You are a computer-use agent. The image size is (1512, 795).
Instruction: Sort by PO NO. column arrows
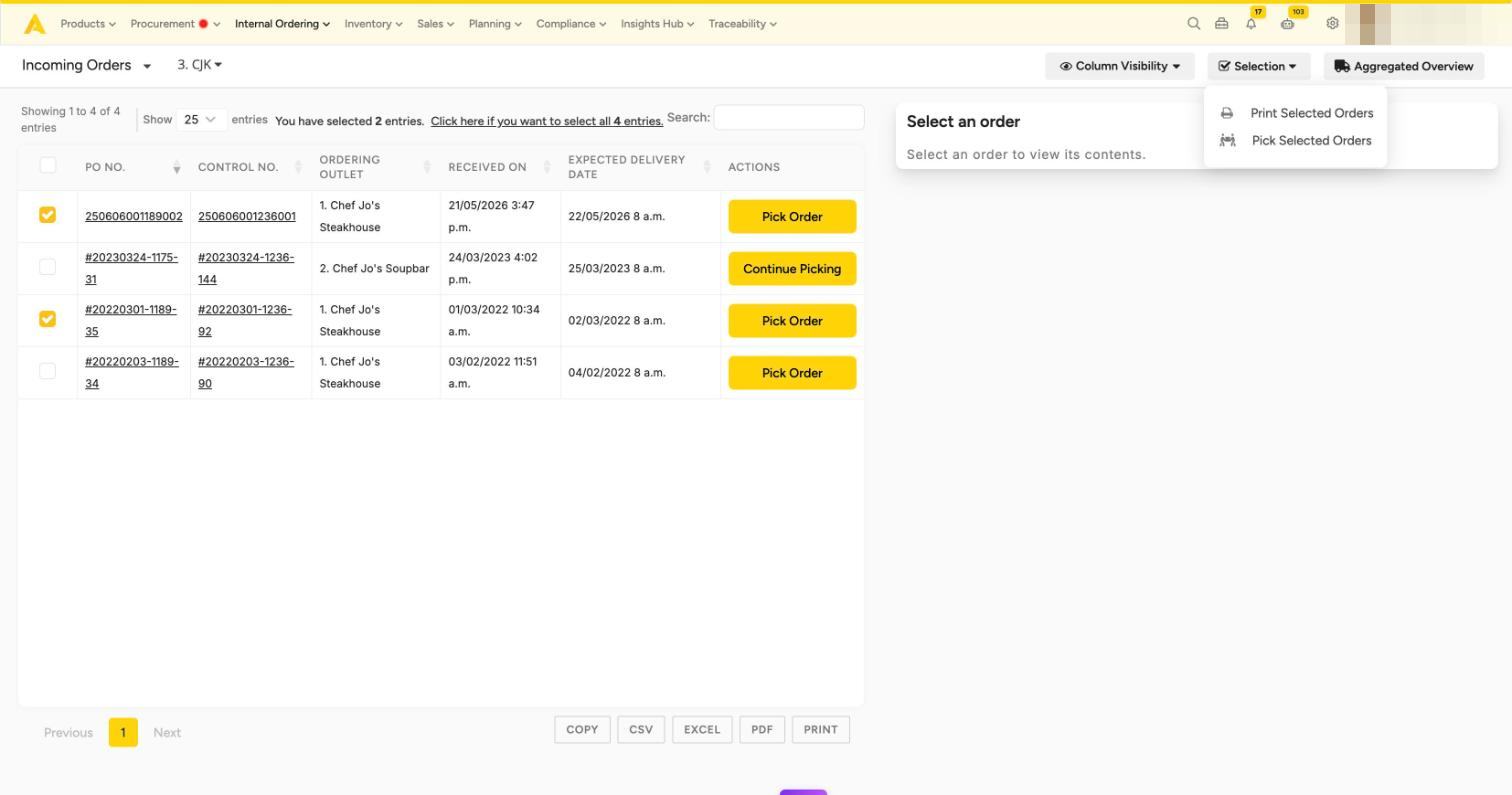click(177, 167)
